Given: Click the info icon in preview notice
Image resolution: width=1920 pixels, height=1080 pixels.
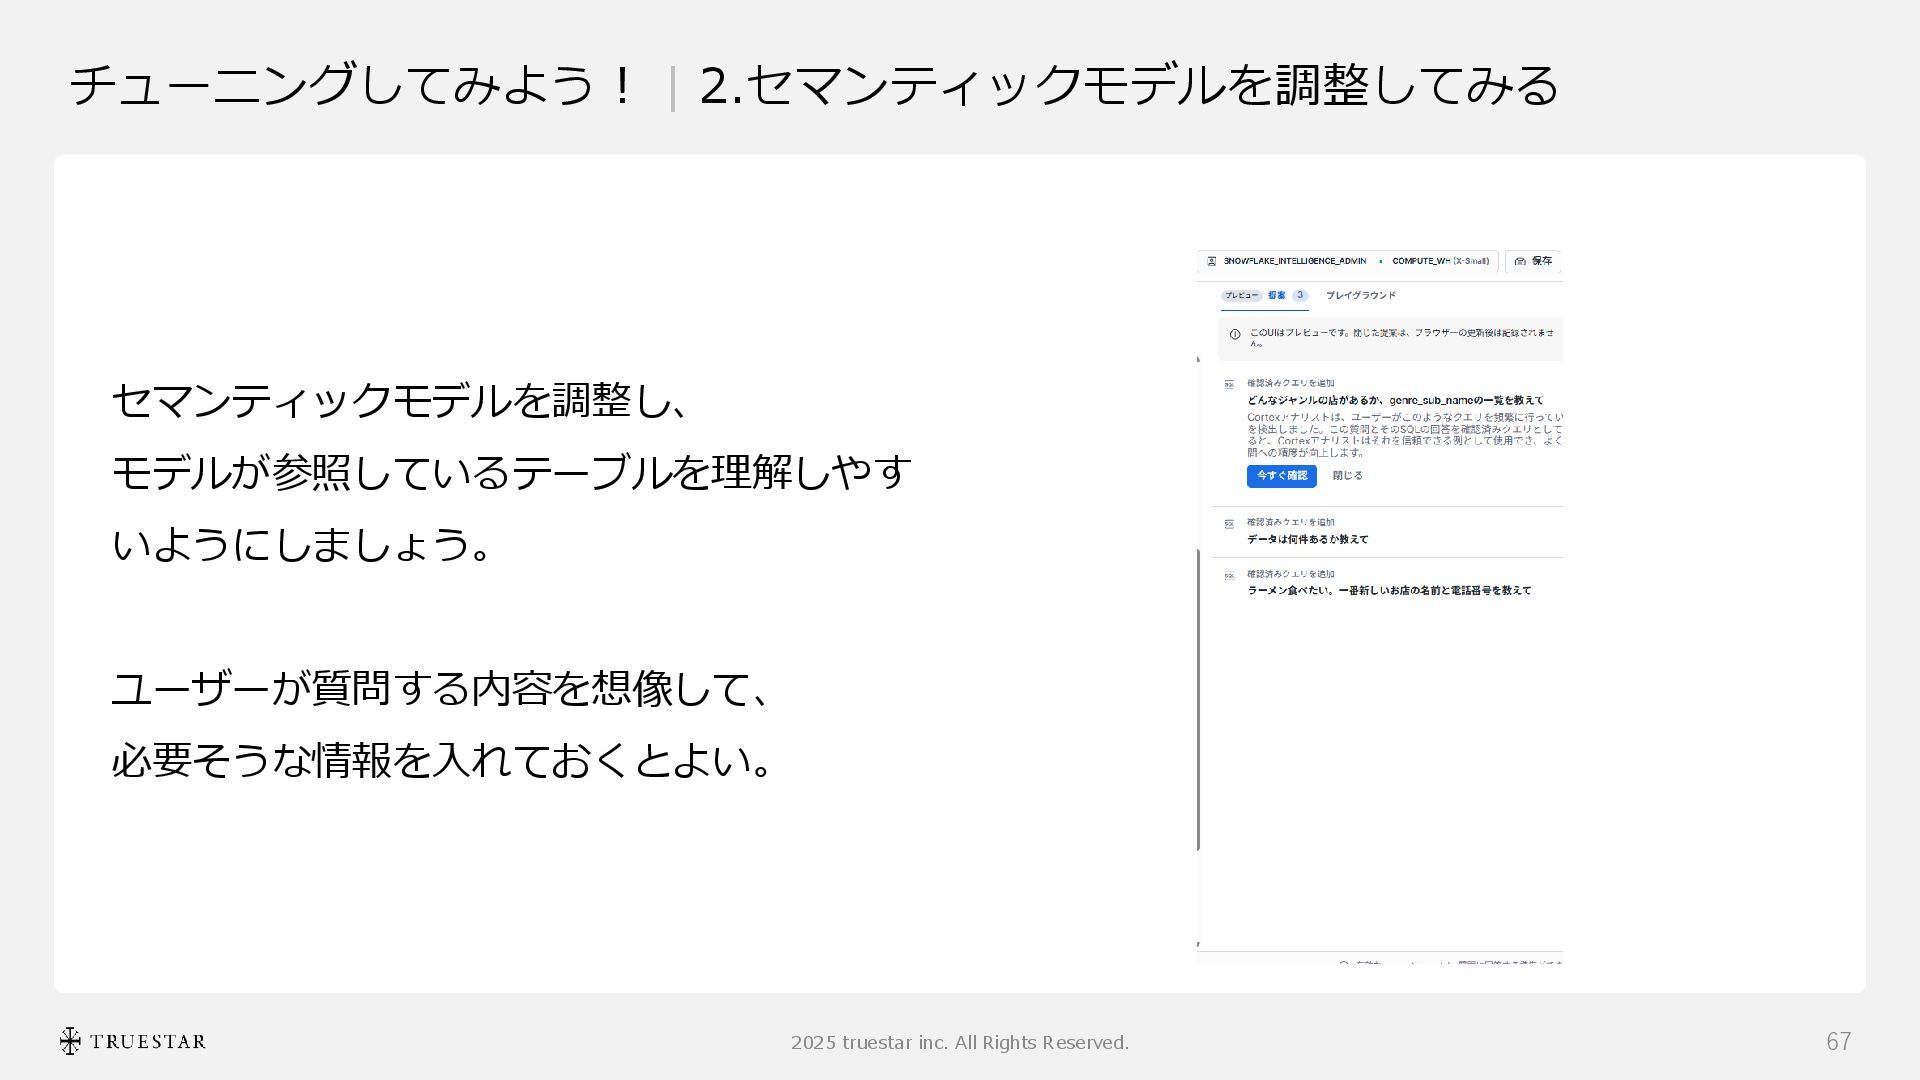Looking at the screenshot, I should 1235,335.
